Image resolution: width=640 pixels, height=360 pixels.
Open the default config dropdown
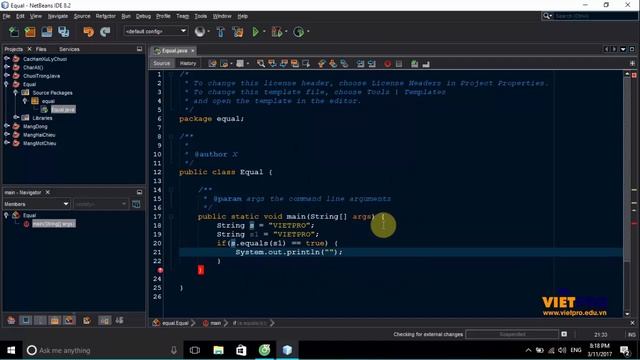[155, 31]
